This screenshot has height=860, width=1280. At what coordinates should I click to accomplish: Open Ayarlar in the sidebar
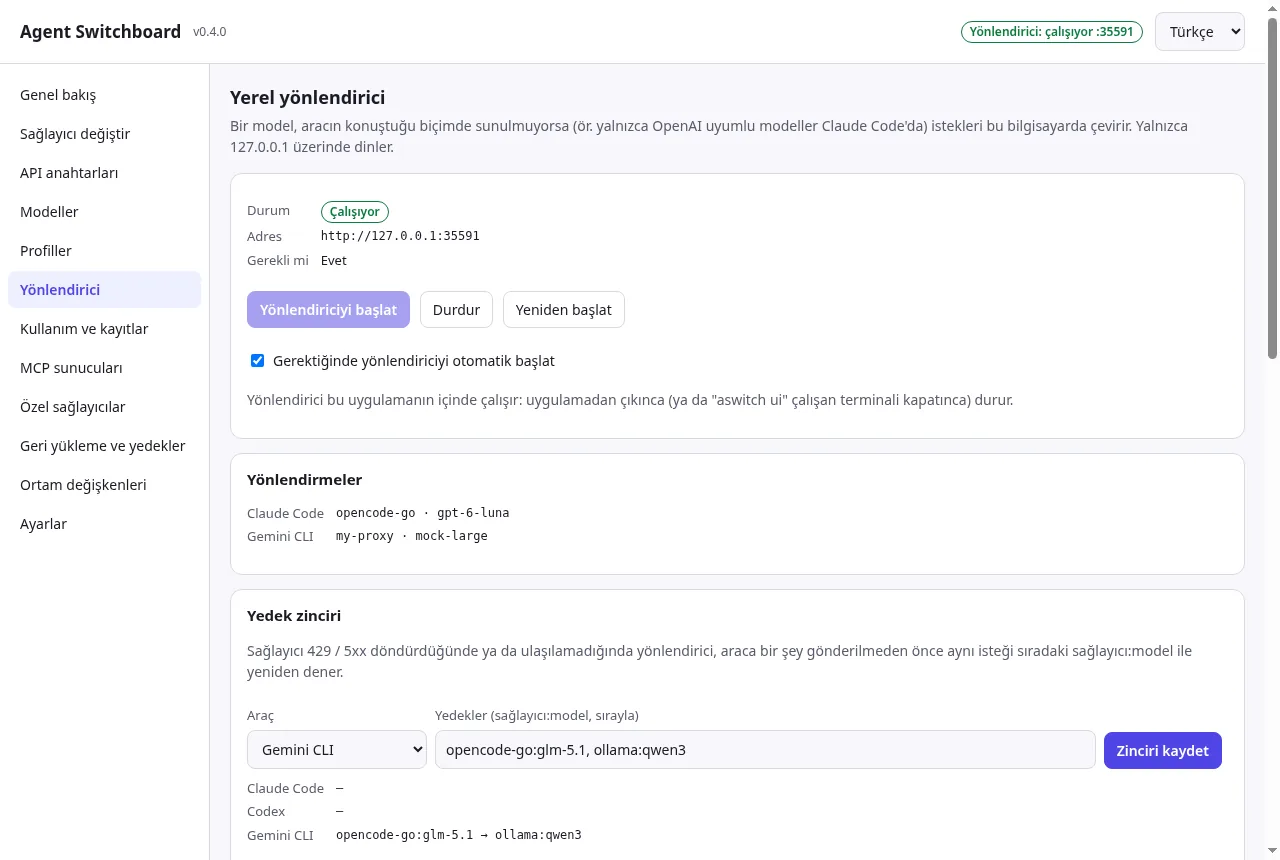click(104, 524)
